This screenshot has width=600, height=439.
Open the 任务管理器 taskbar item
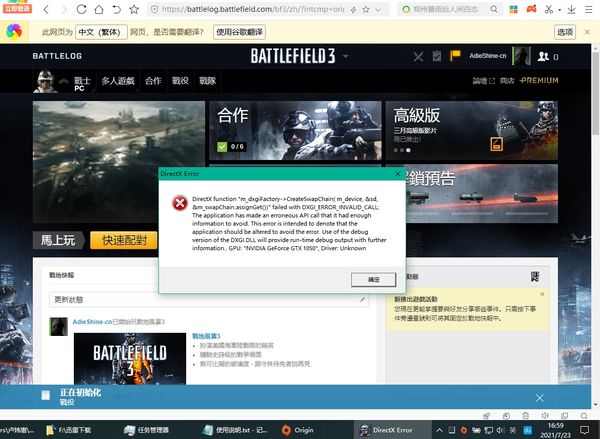pyautogui.click(x=147, y=430)
